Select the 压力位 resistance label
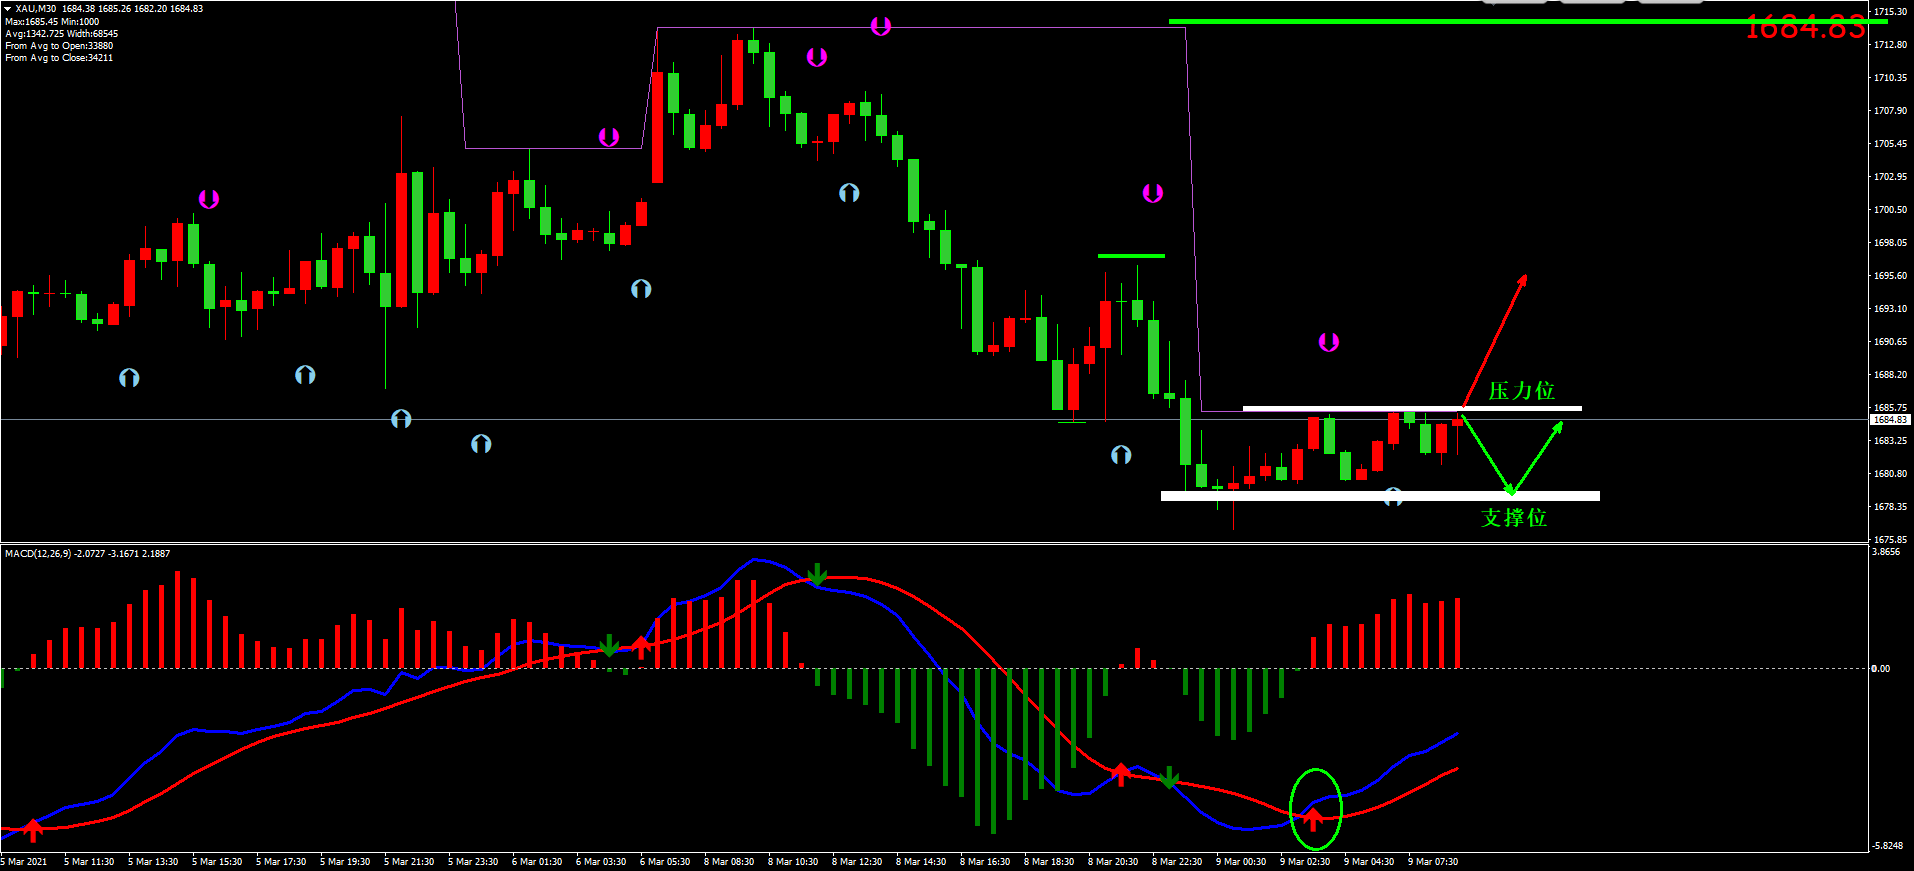Image resolution: width=1914 pixels, height=871 pixels. 1521,391
